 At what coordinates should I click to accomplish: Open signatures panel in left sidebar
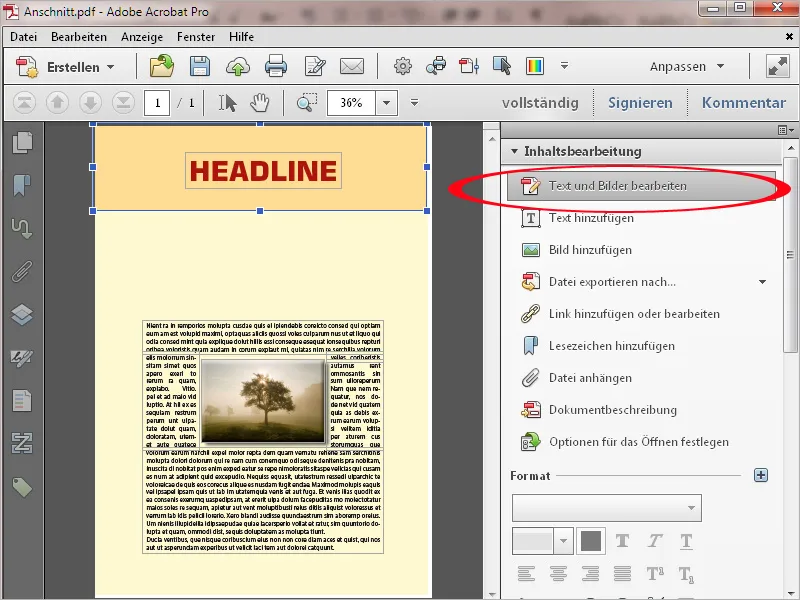(22, 358)
